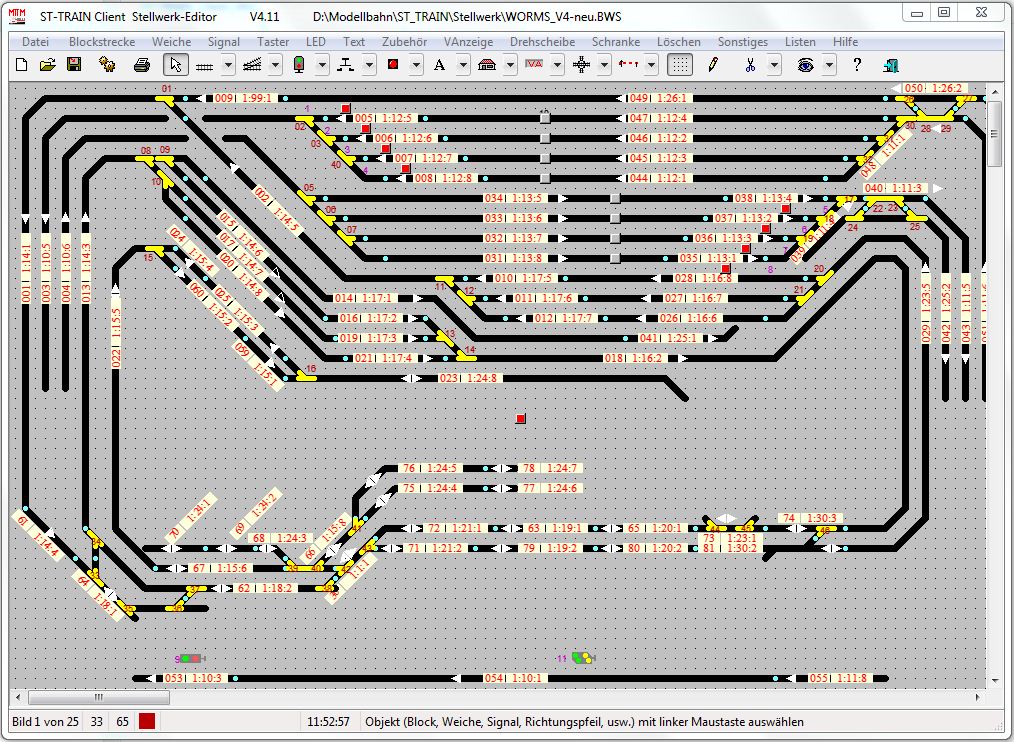This screenshot has width=1014, height=742.
Task: Toggle the dotted grid display button
Action: (x=680, y=65)
